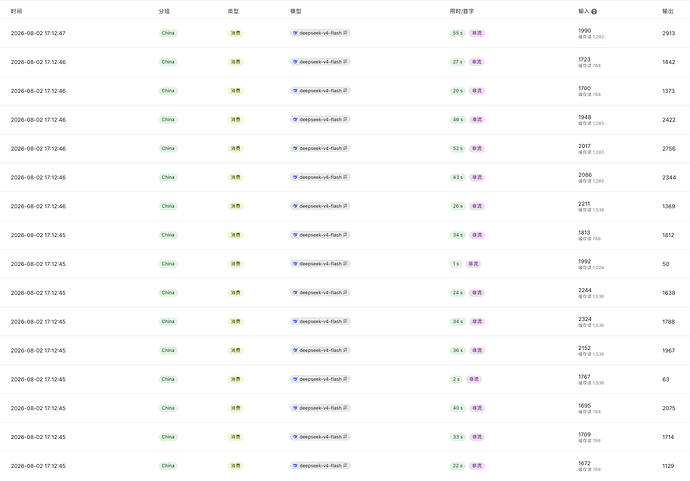Copy model name in row with input 2324
The width and height of the screenshot is (690, 481).
345,321
